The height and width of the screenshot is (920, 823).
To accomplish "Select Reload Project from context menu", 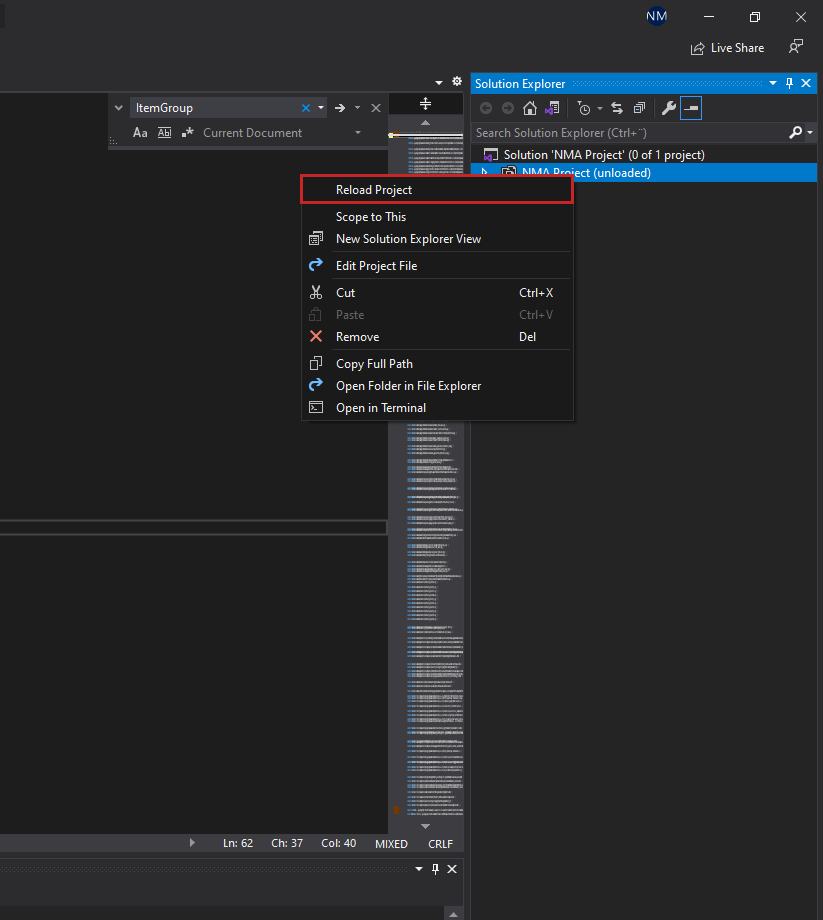I will (374, 190).
